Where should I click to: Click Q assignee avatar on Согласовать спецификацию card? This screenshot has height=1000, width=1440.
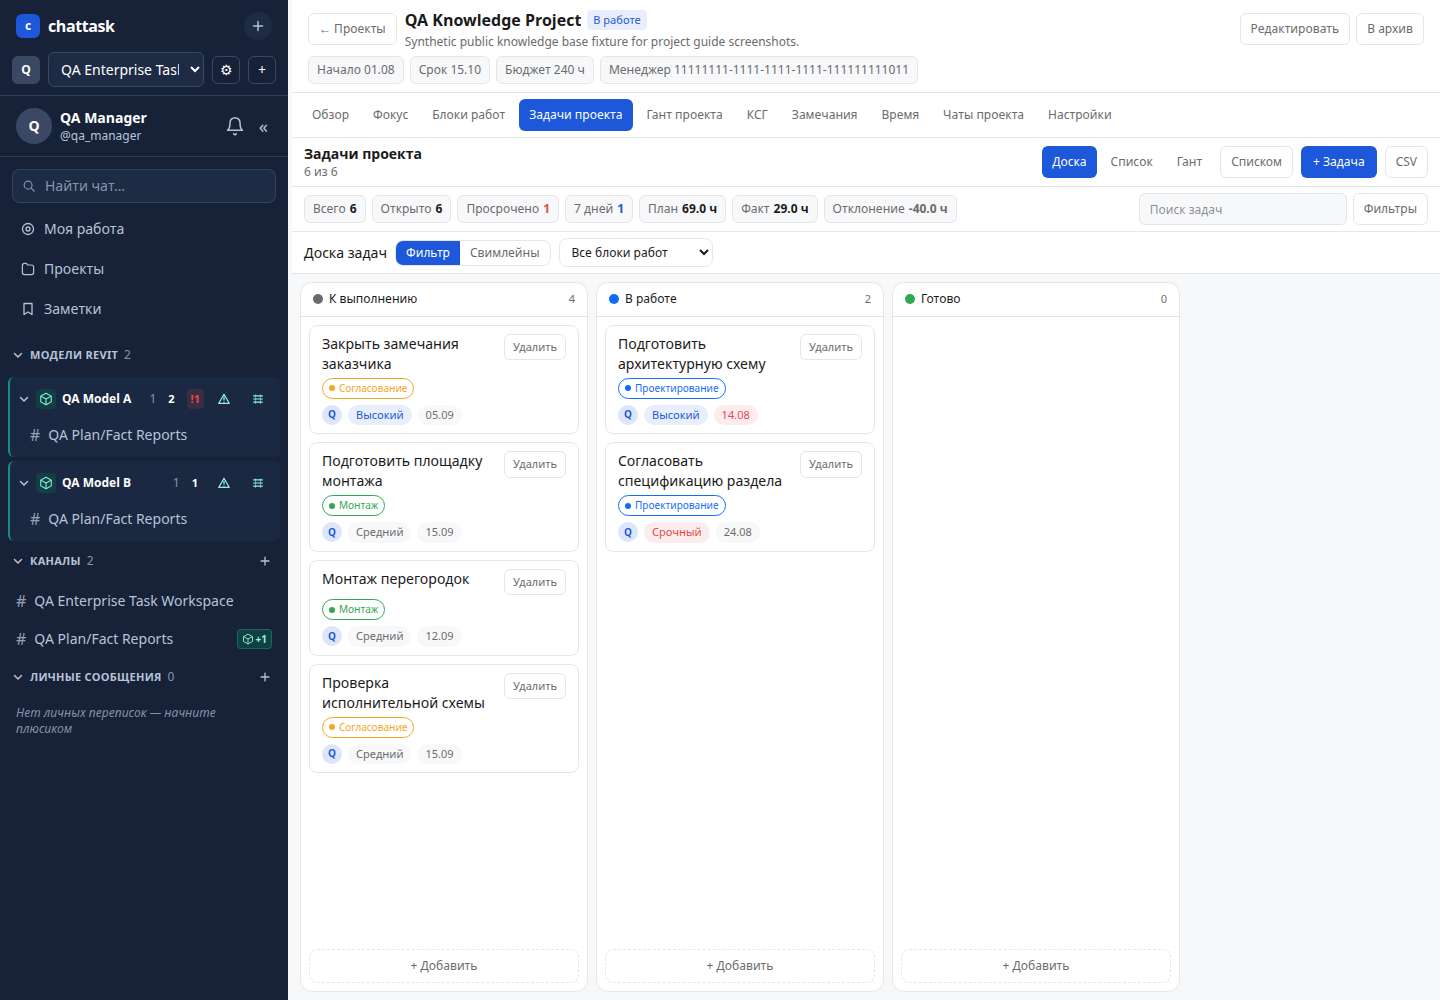pyautogui.click(x=628, y=532)
